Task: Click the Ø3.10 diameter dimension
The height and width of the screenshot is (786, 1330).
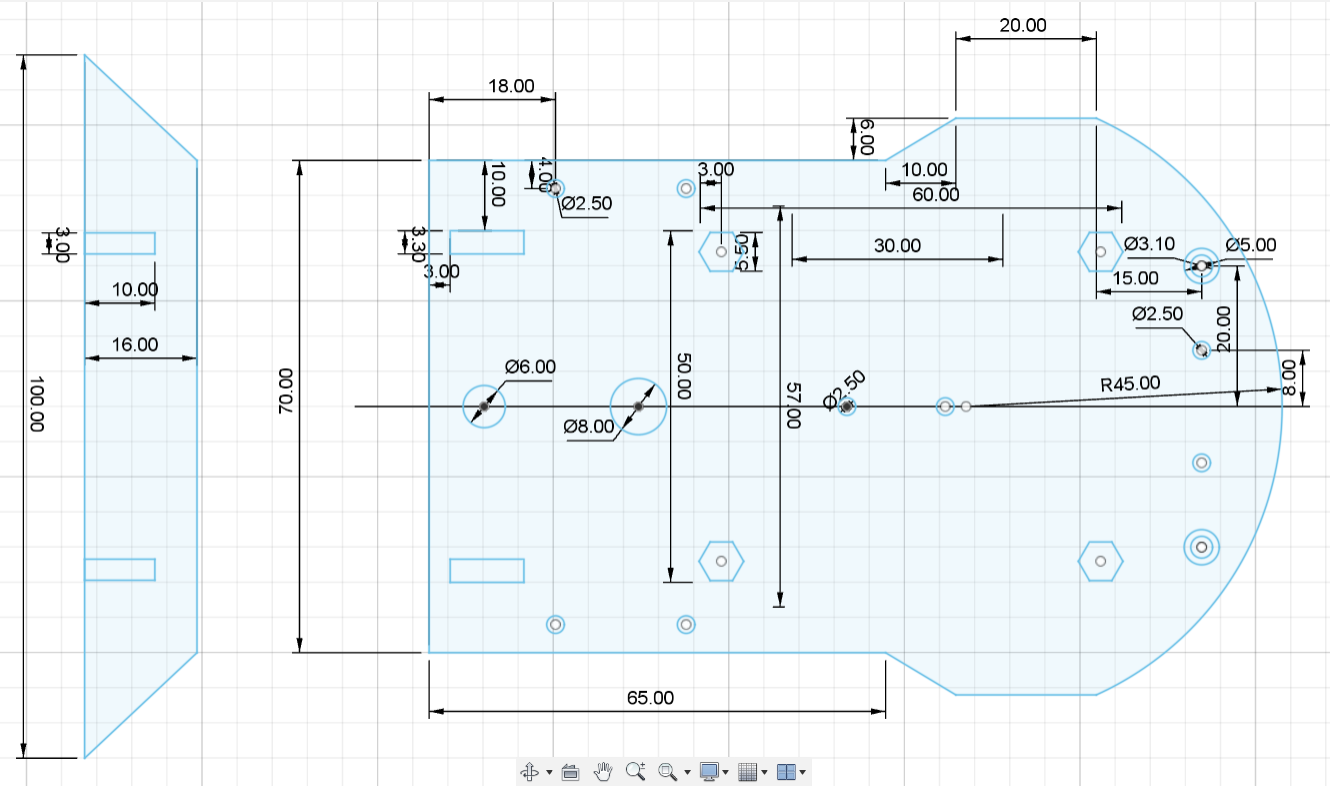Action: 1148,243
